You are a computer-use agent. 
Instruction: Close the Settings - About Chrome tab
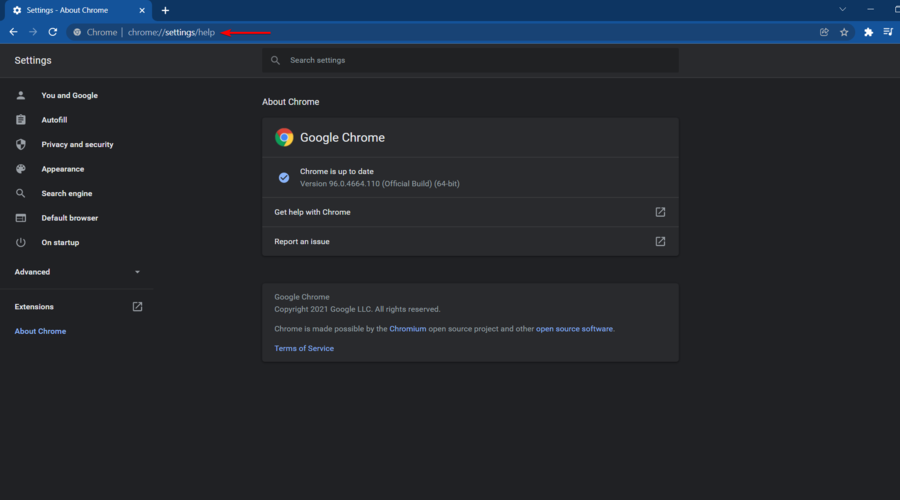tap(142, 10)
